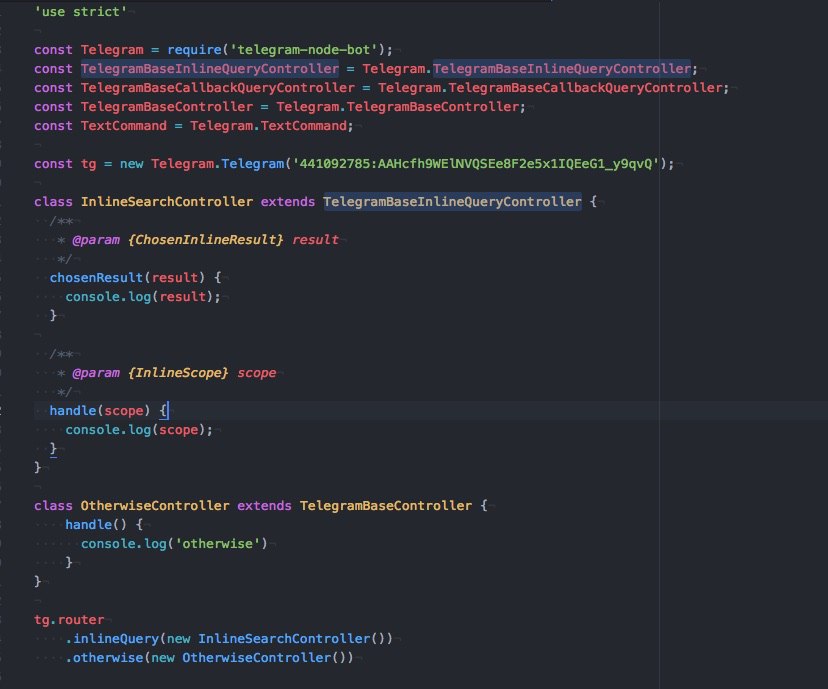Click declared const name TelegramBaseInlineQueryController
This screenshot has height=689, width=828.
click(210, 69)
